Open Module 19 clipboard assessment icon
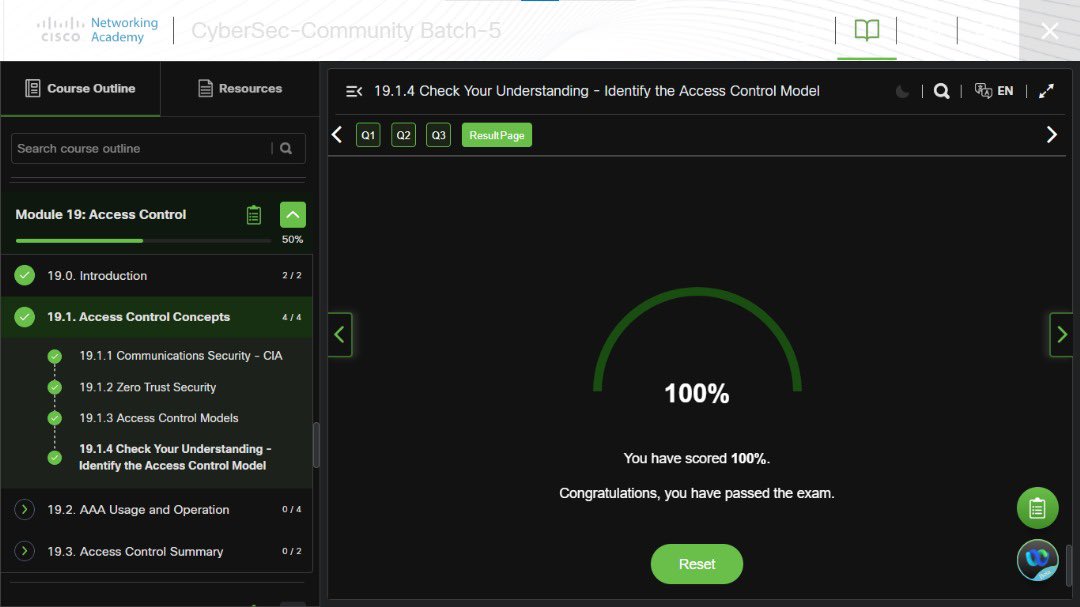The image size is (1080, 607). point(253,215)
